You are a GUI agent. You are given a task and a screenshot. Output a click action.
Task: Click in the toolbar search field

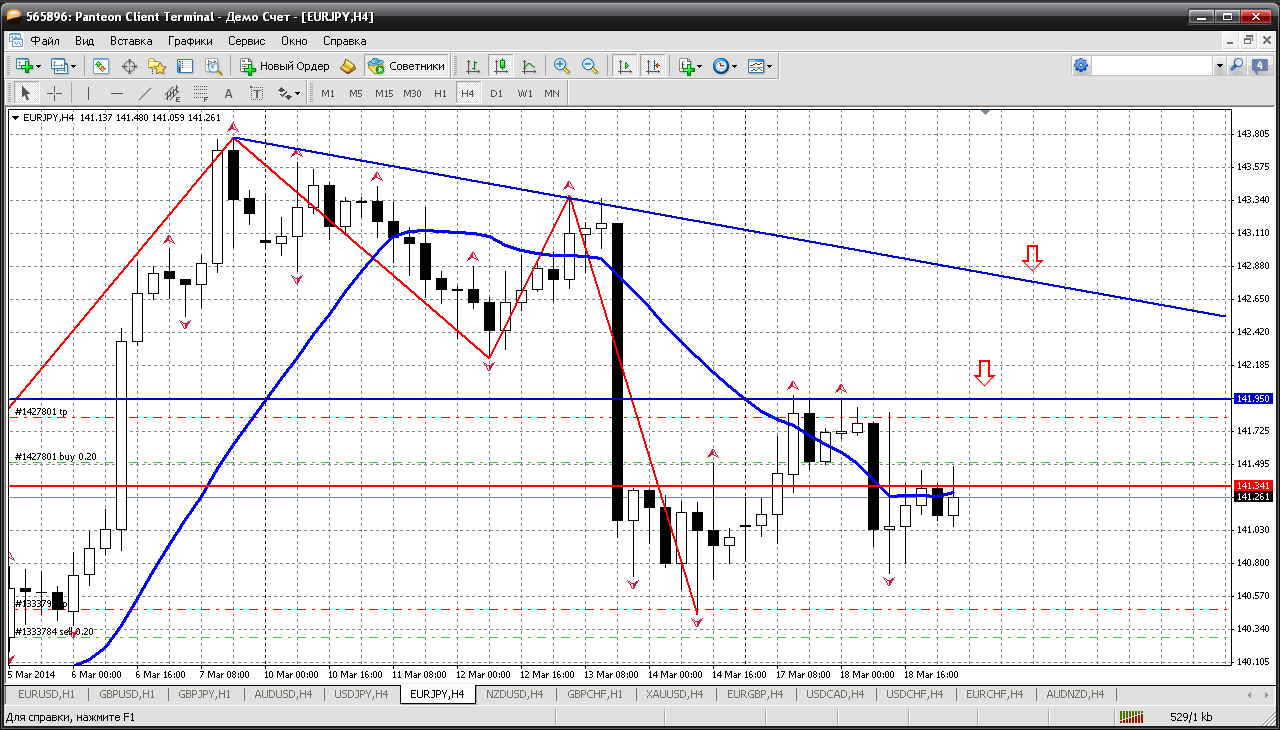point(1152,66)
